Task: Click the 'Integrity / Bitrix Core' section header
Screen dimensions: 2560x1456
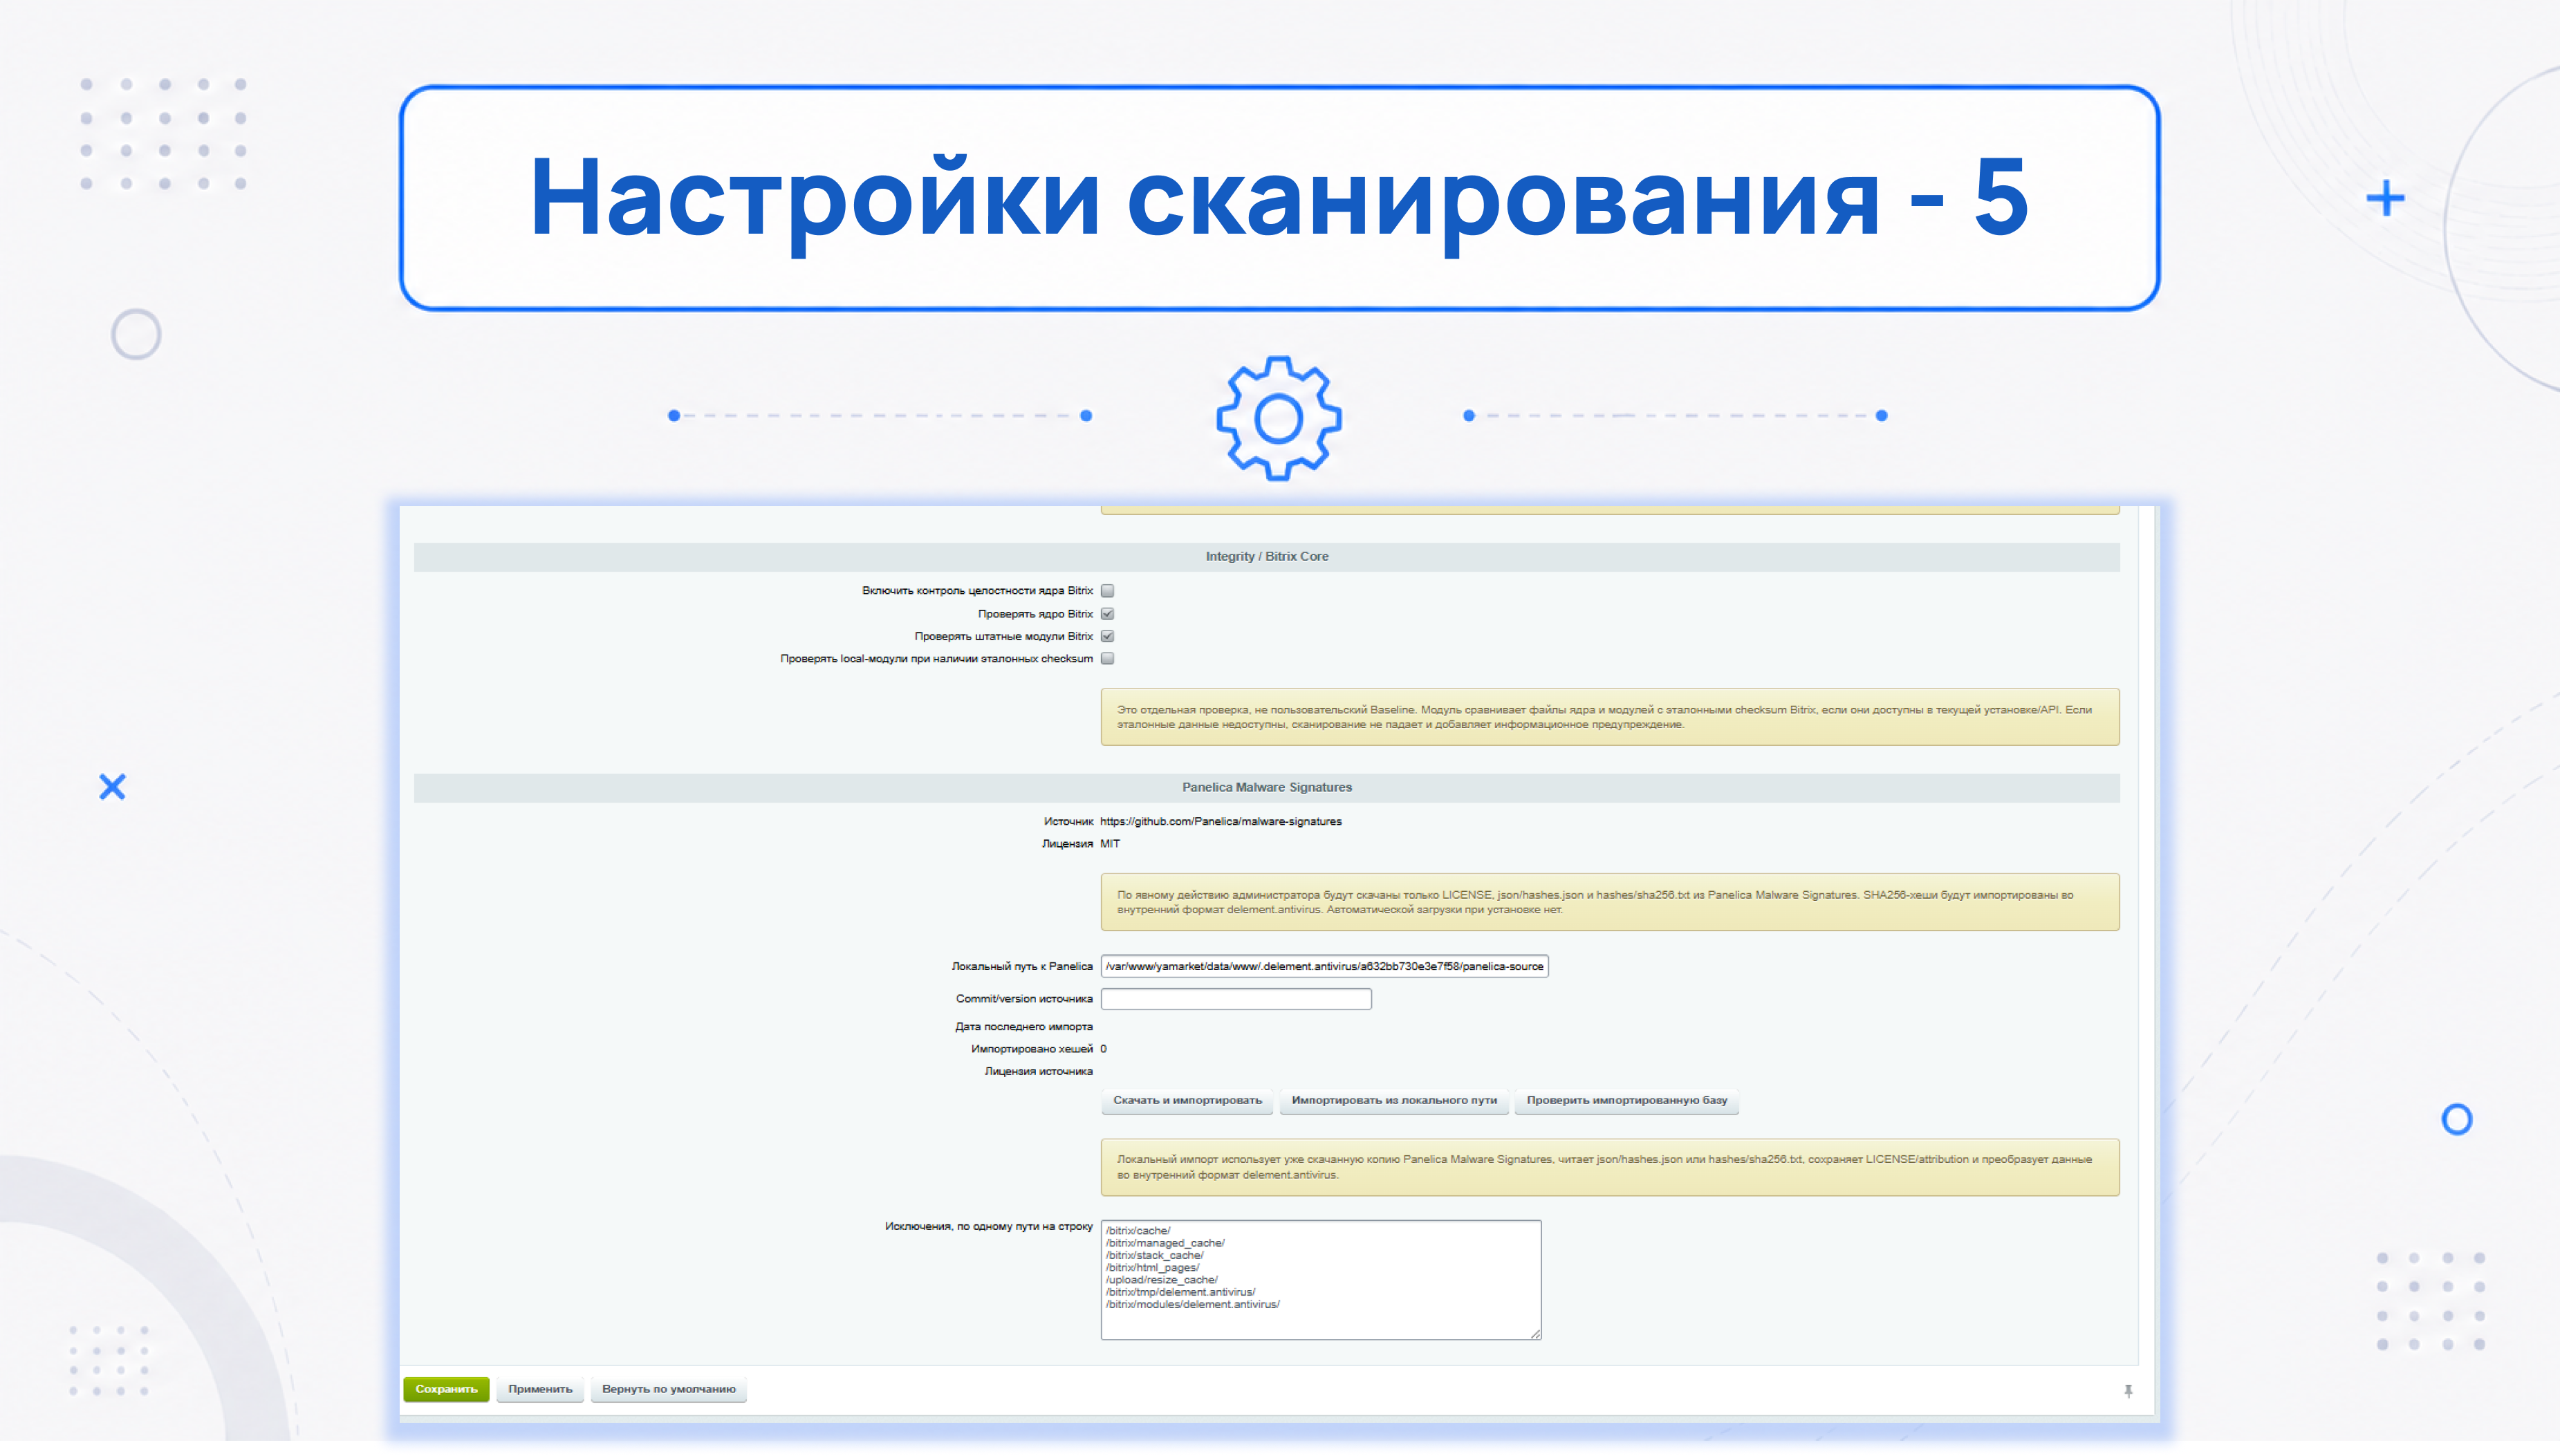Action: click(1267, 557)
